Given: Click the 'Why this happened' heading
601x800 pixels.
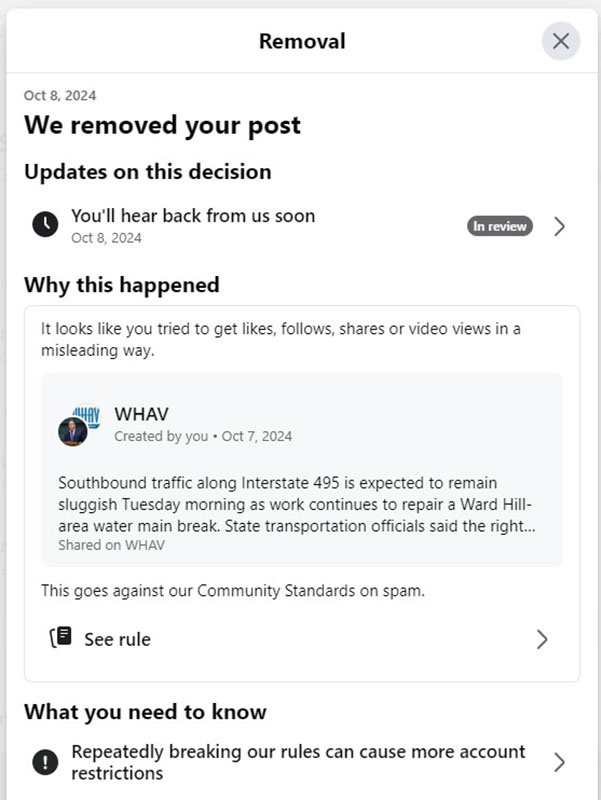Looking at the screenshot, I should [x=121, y=285].
